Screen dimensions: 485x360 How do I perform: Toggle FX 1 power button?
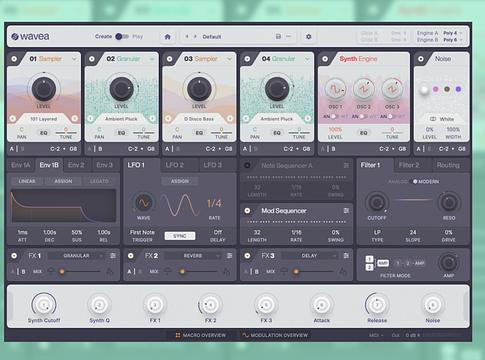[14, 256]
